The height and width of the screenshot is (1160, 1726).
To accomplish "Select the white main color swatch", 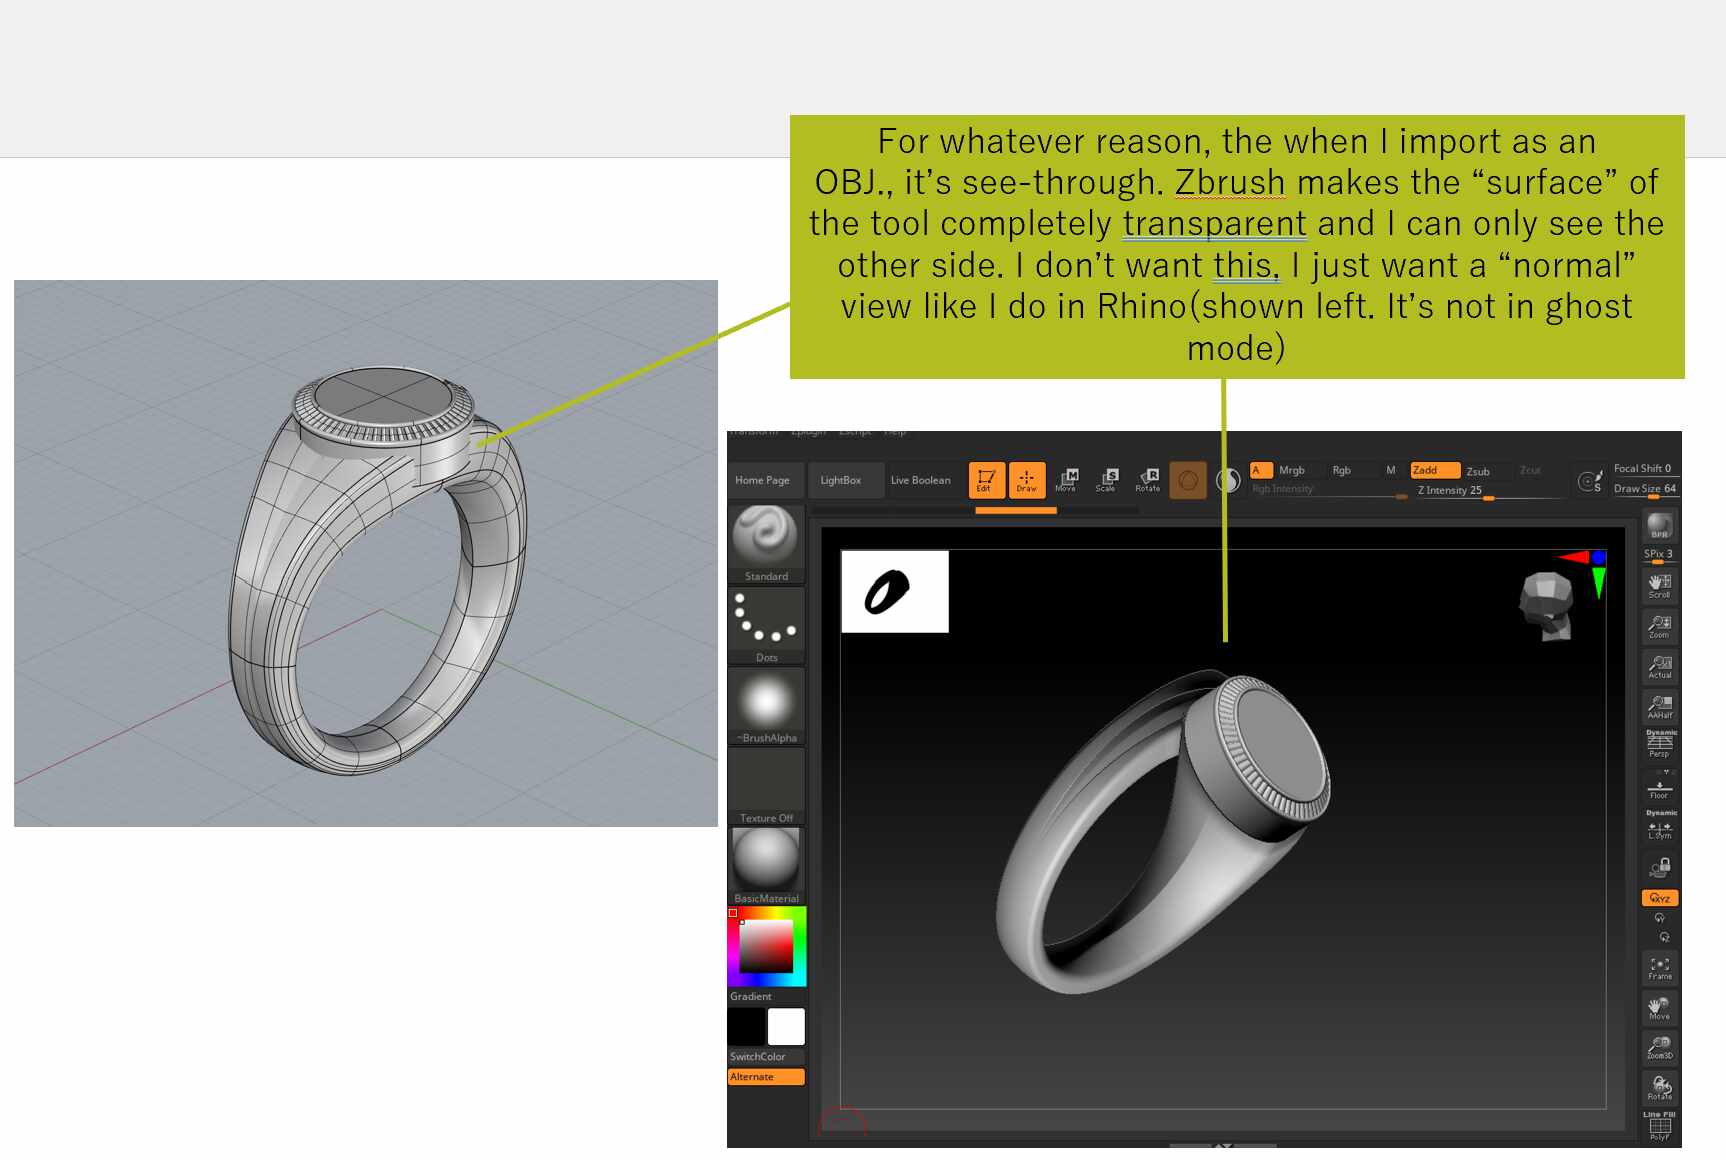I will (x=786, y=1027).
